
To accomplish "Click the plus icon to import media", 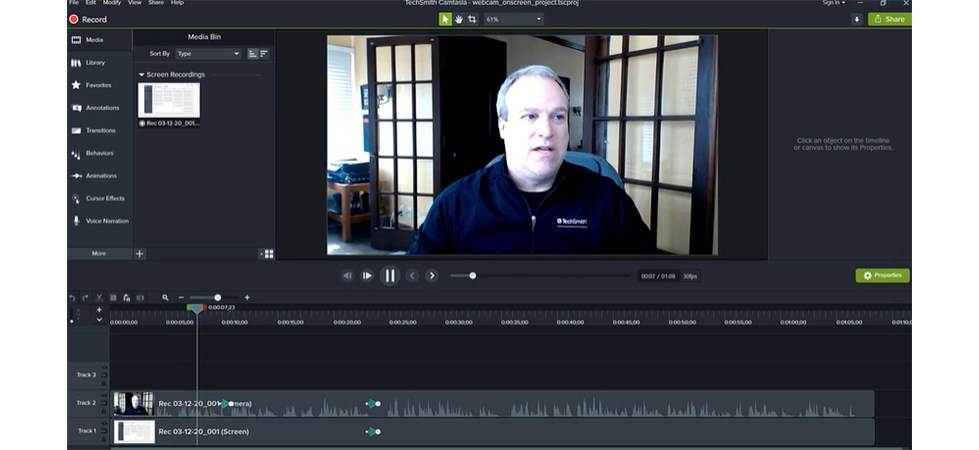I will 140,253.
